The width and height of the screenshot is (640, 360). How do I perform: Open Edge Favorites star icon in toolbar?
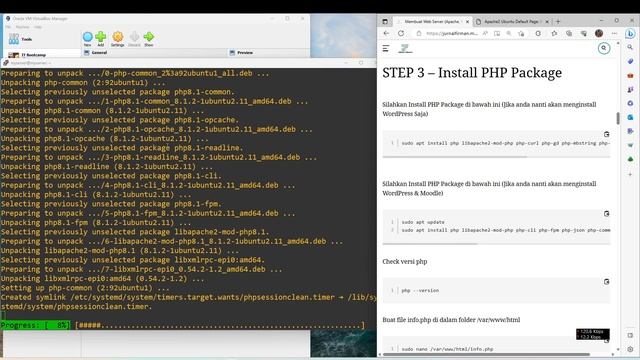click(x=554, y=33)
